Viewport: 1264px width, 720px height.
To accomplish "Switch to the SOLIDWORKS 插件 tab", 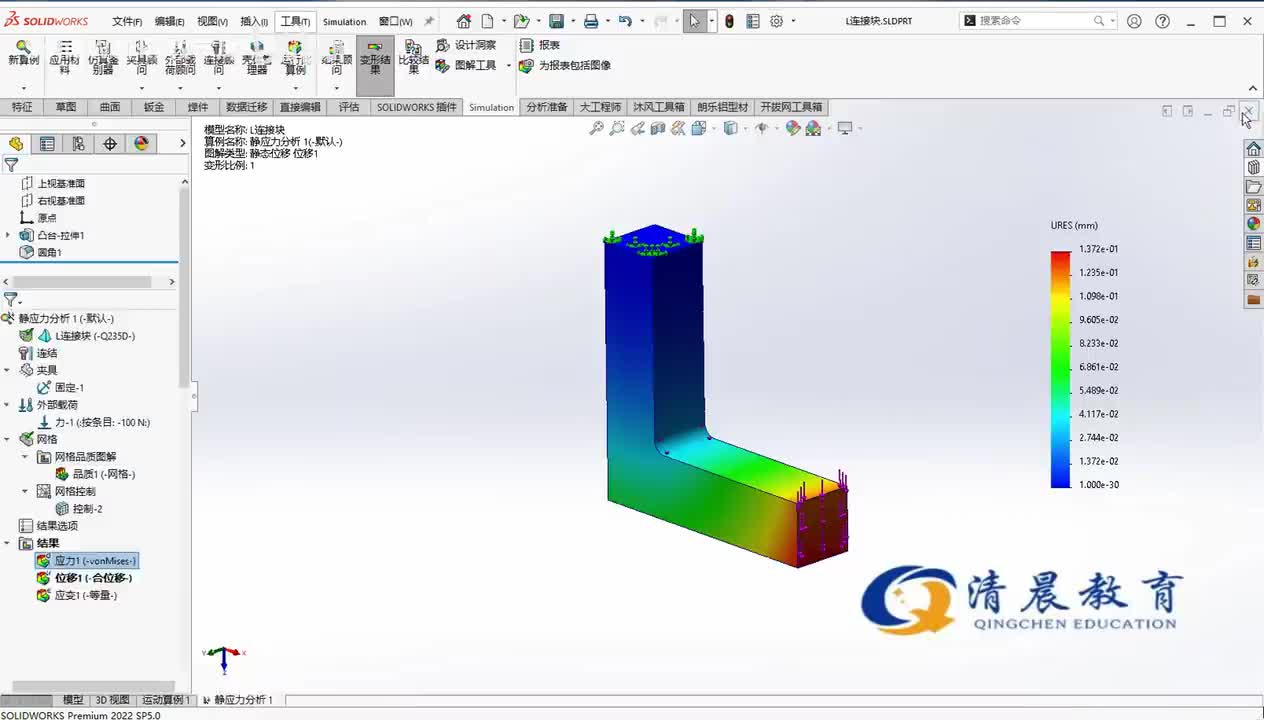I will (x=416, y=107).
